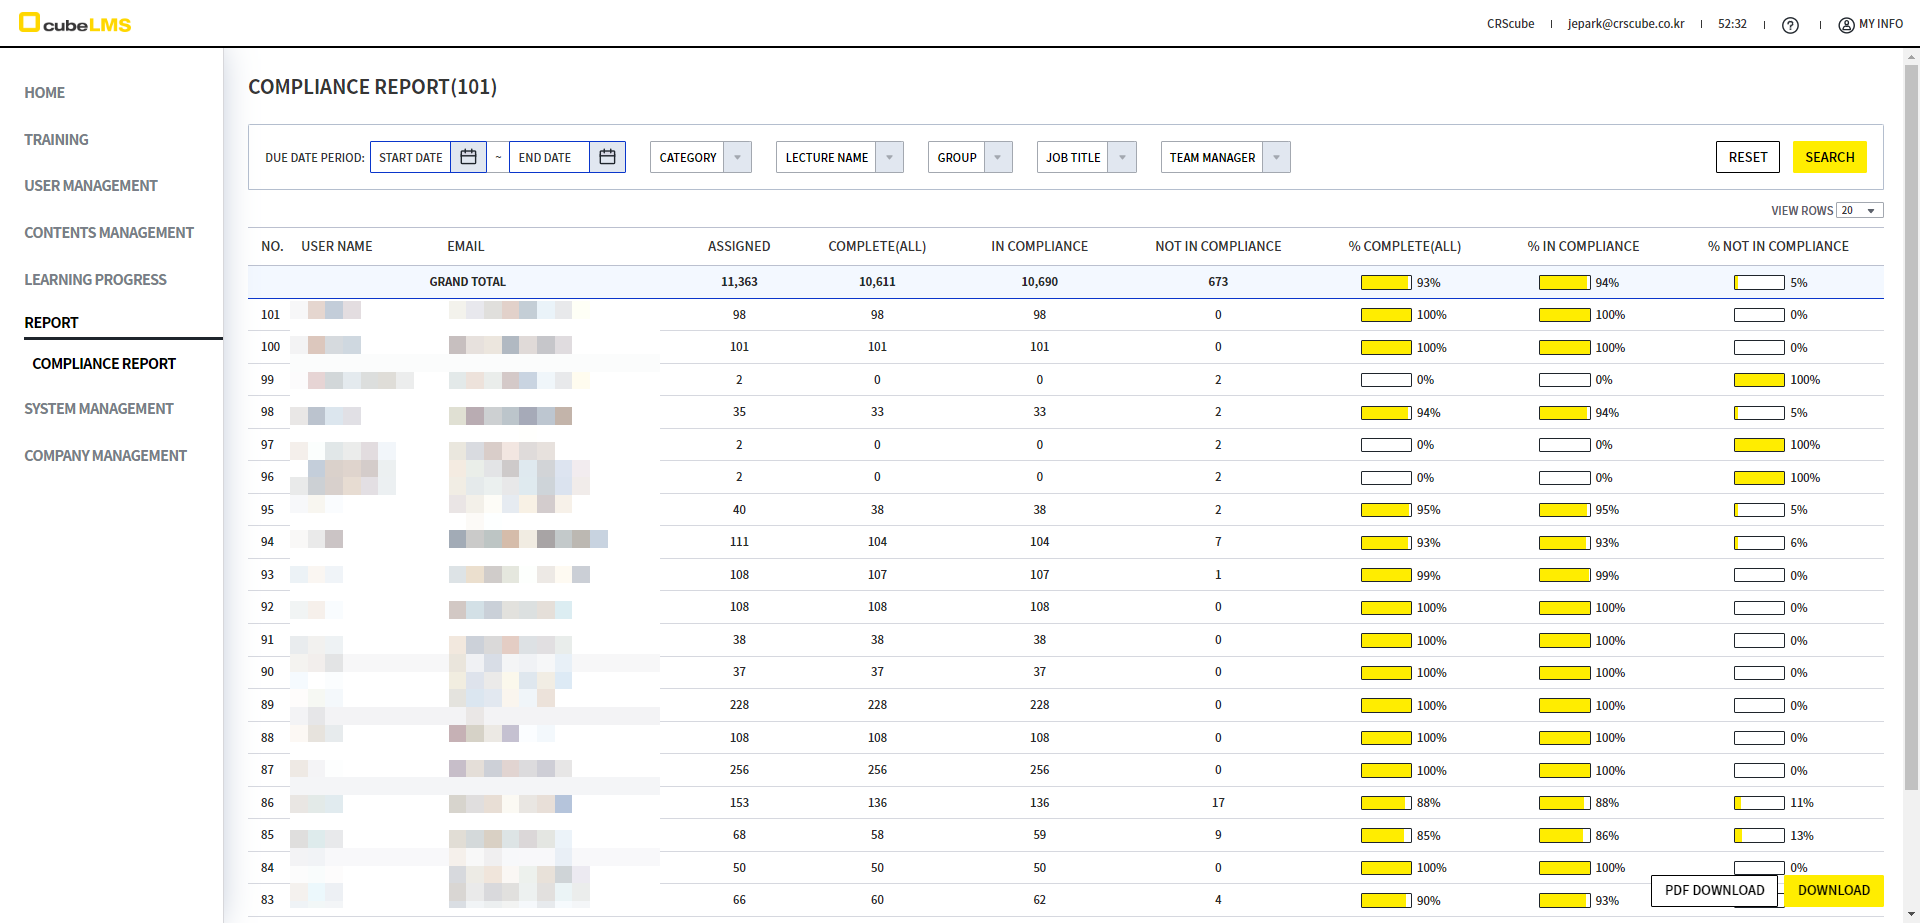Select Compliance Report submenu item
This screenshot has width=1920, height=923.
point(104,364)
